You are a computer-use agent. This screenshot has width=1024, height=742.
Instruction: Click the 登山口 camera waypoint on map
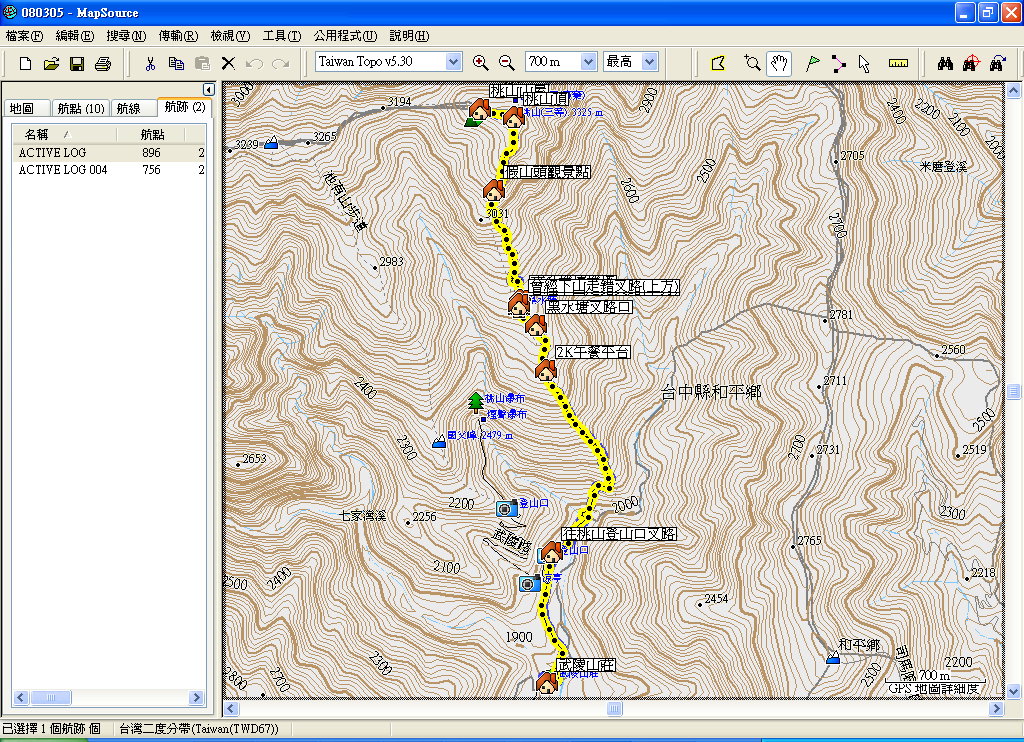pyautogui.click(x=507, y=508)
